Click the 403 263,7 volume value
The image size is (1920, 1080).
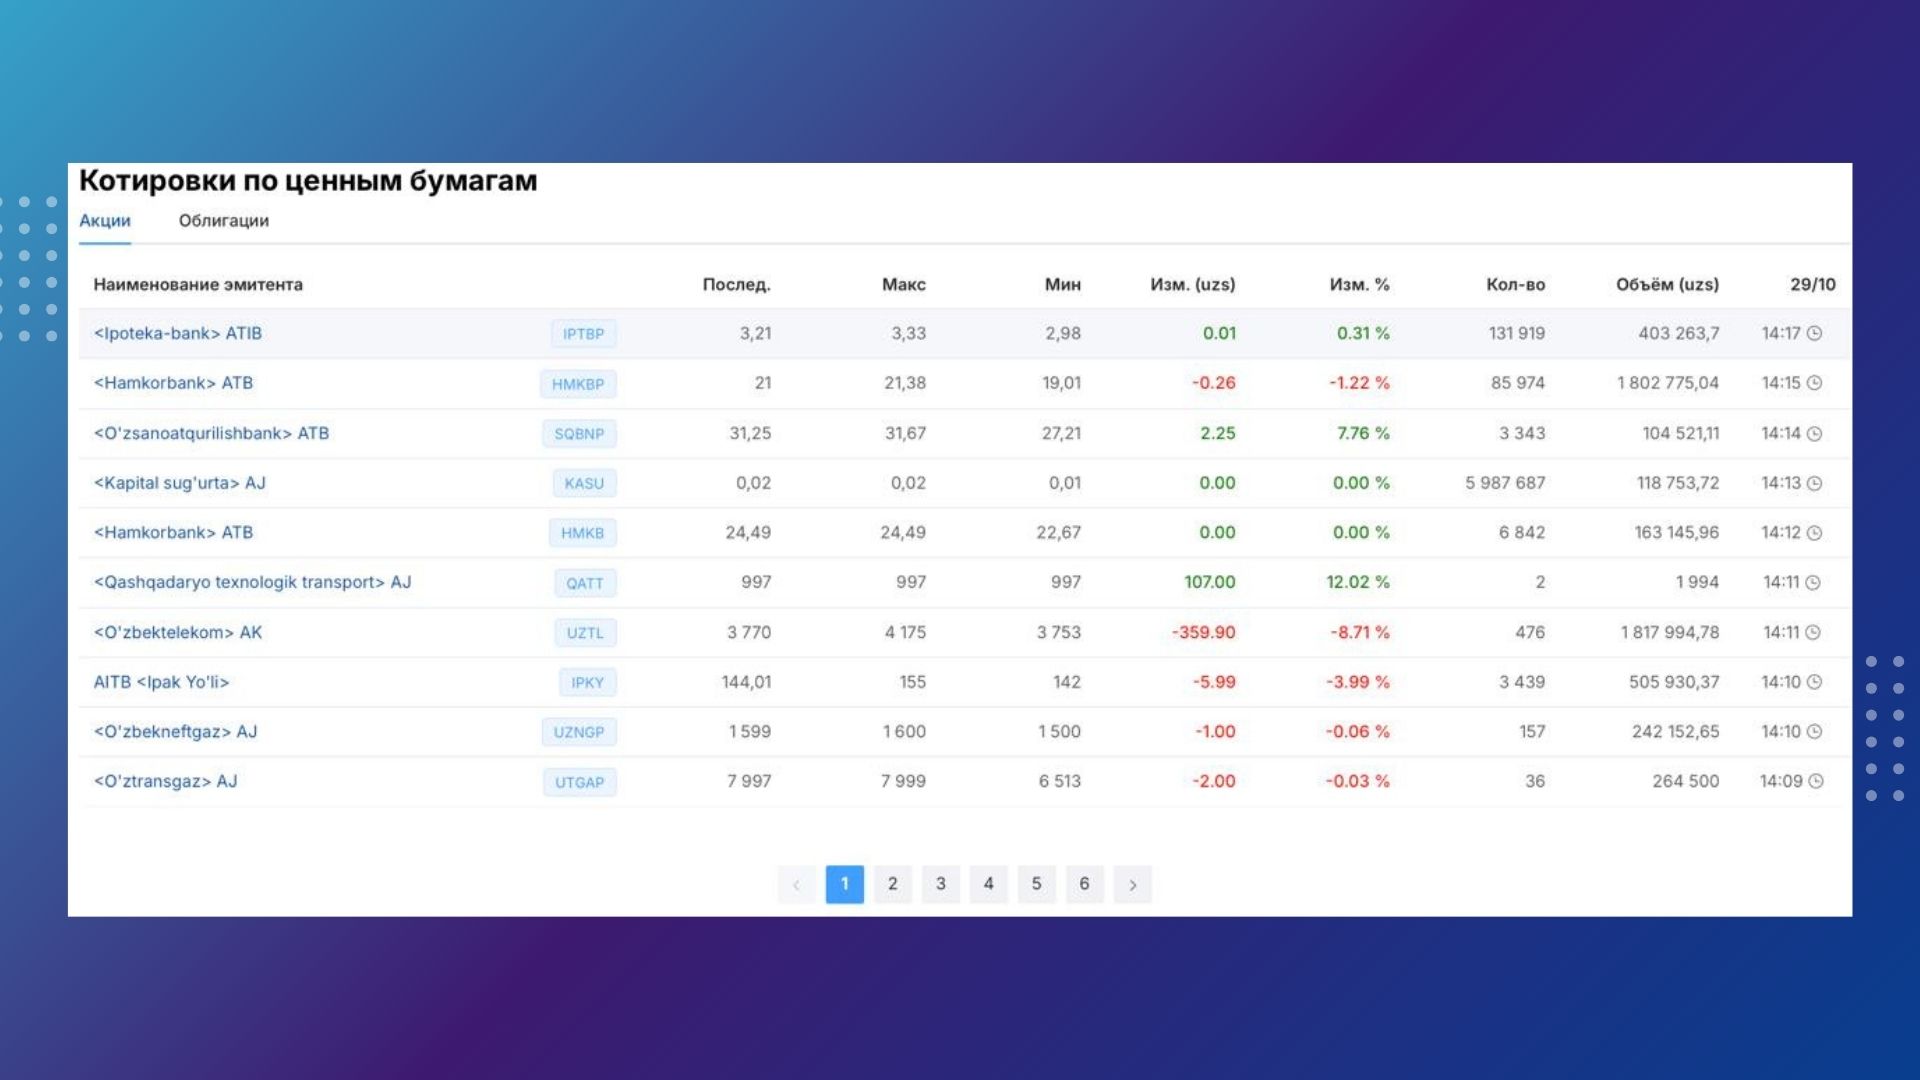tap(1679, 333)
